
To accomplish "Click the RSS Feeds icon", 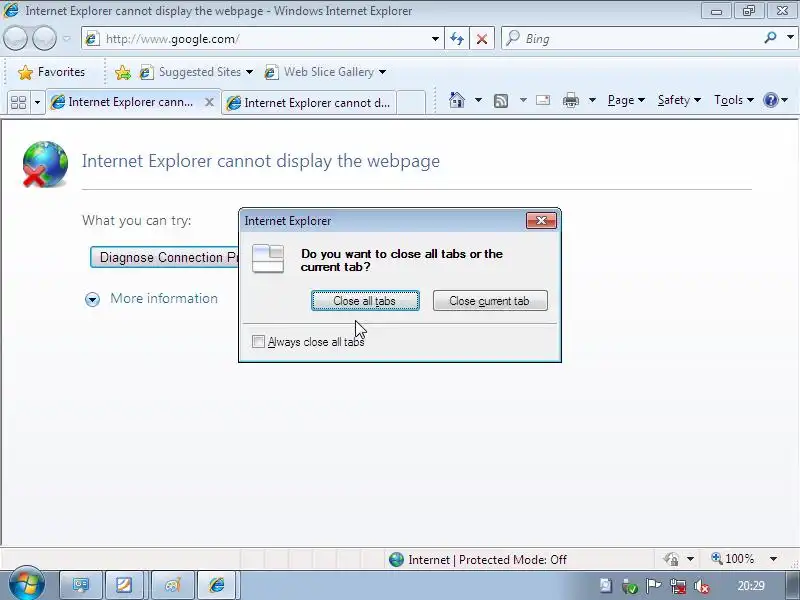I will point(501,101).
